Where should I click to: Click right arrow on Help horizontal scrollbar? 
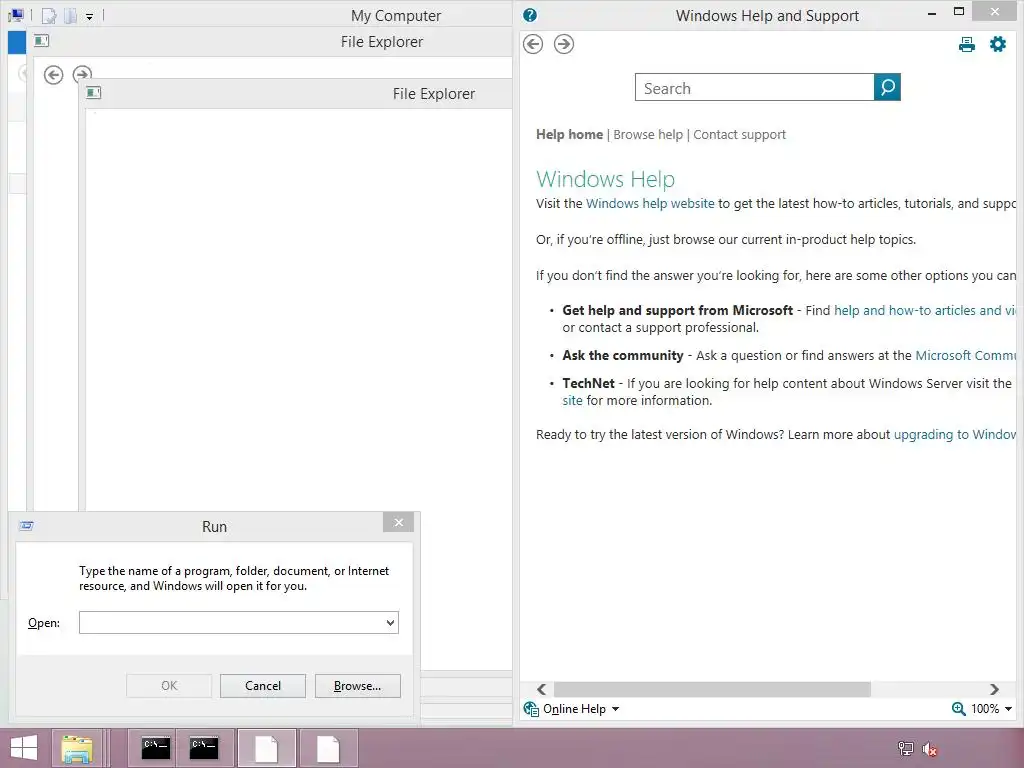coord(994,689)
